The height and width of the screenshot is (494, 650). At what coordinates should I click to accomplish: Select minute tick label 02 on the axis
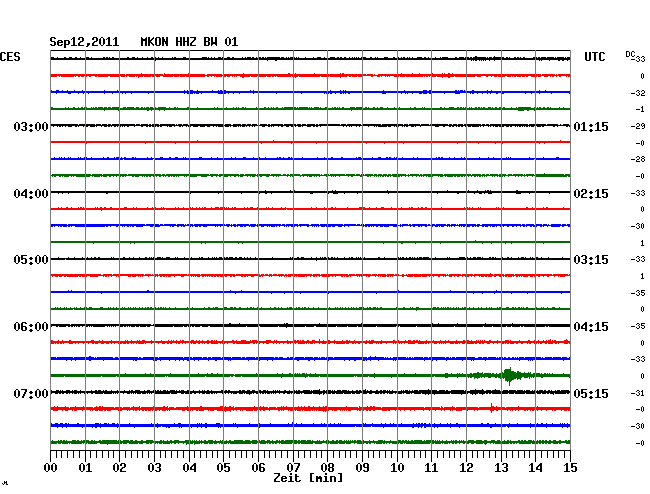(x=119, y=468)
